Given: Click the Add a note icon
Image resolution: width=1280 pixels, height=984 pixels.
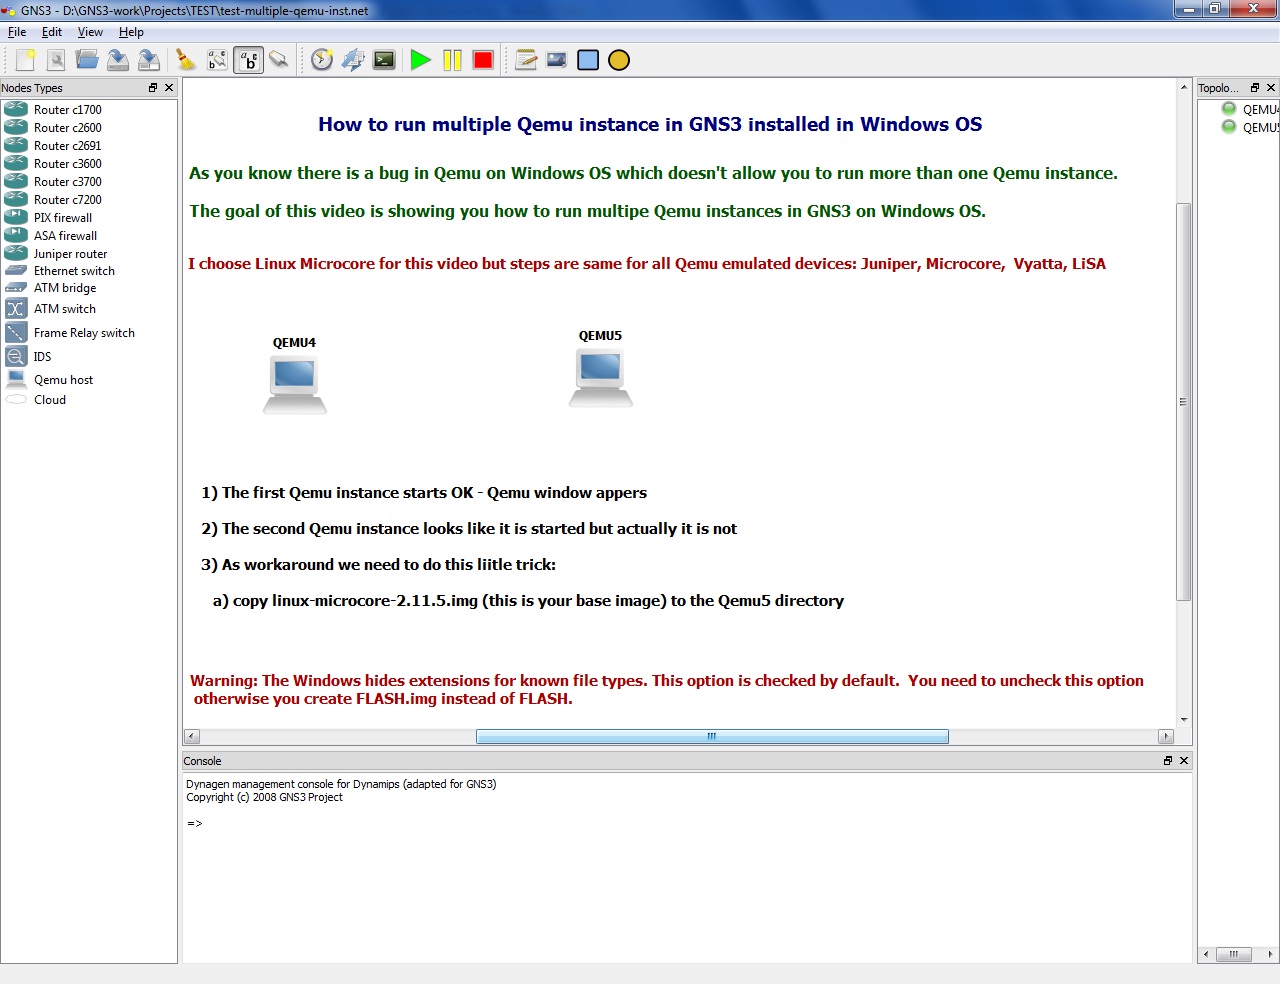Looking at the screenshot, I should click(x=526, y=60).
